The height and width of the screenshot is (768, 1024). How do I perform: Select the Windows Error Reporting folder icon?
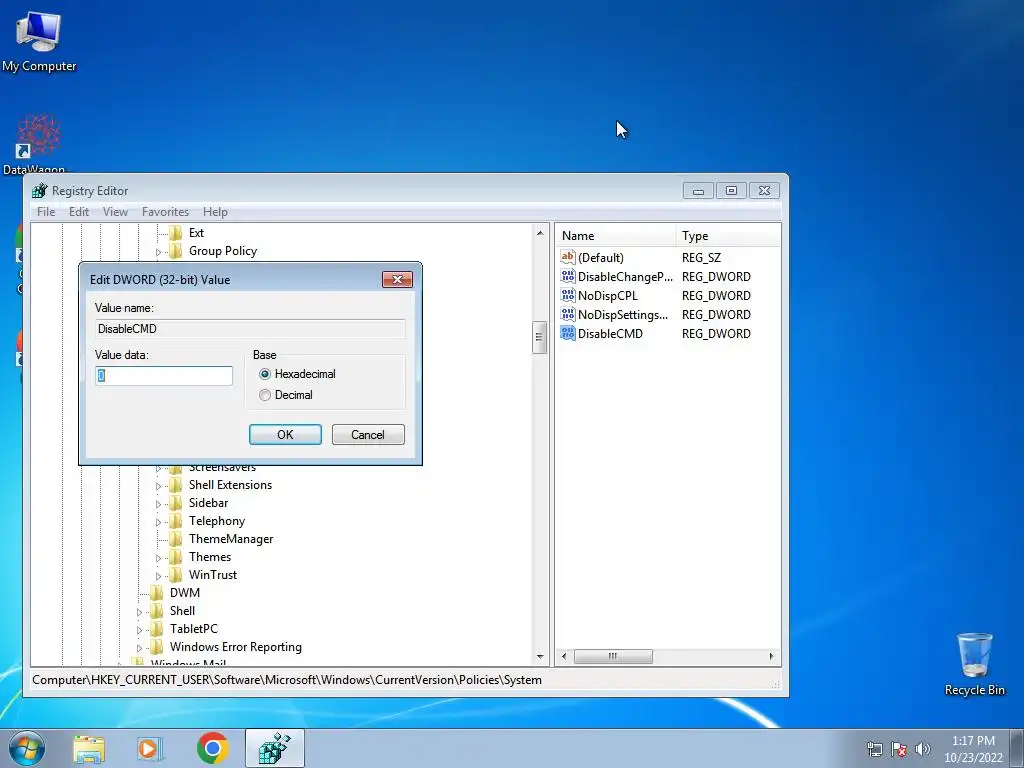156,647
